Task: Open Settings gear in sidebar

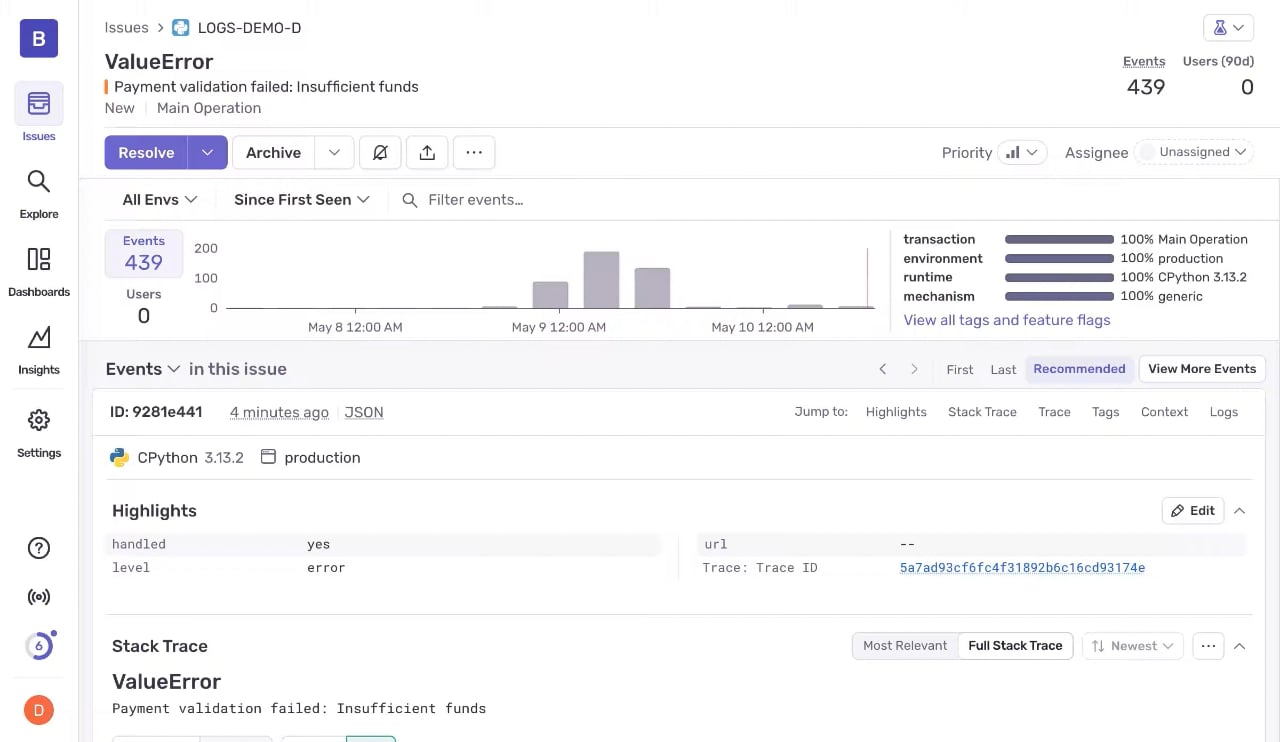Action: (39, 431)
